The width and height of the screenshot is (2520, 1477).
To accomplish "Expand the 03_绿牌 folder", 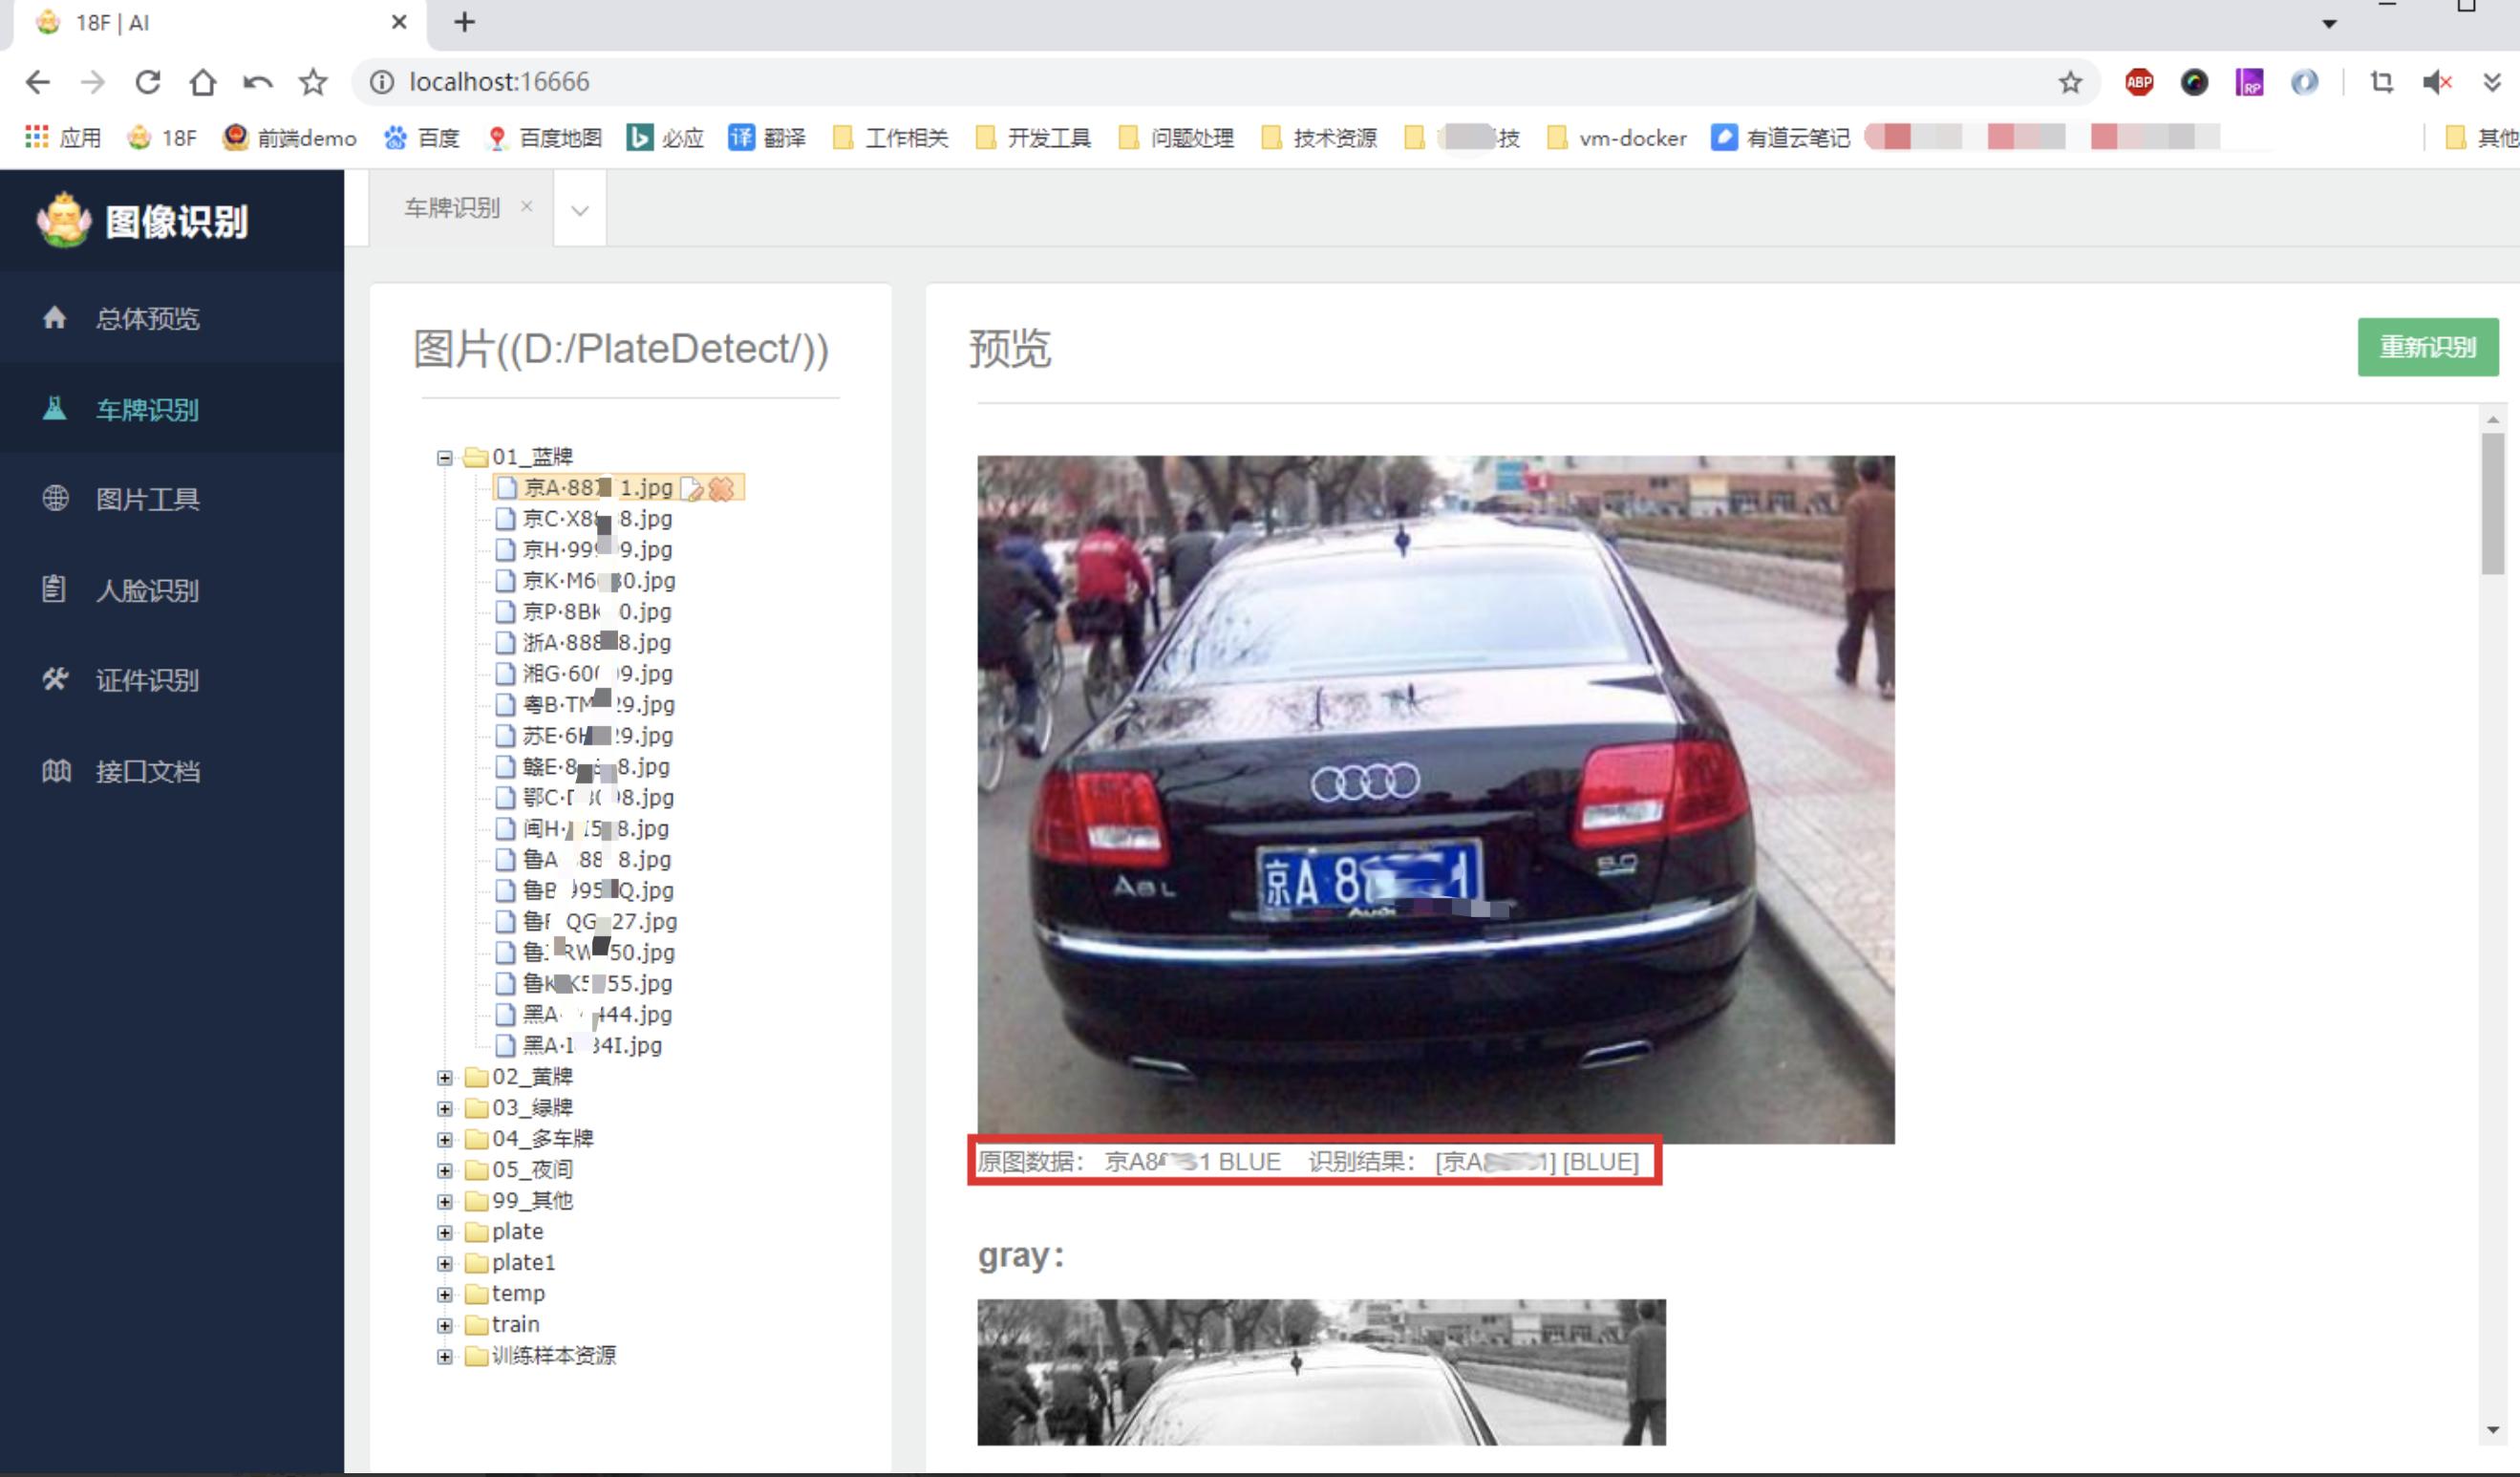I will pyautogui.click(x=444, y=1106).
